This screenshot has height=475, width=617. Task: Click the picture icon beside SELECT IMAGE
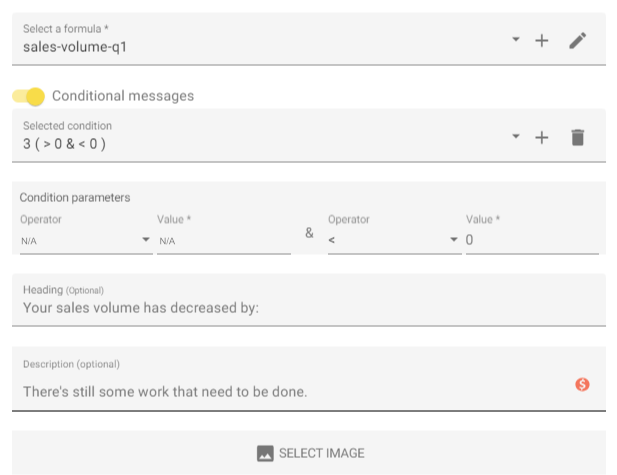[265, 453]
